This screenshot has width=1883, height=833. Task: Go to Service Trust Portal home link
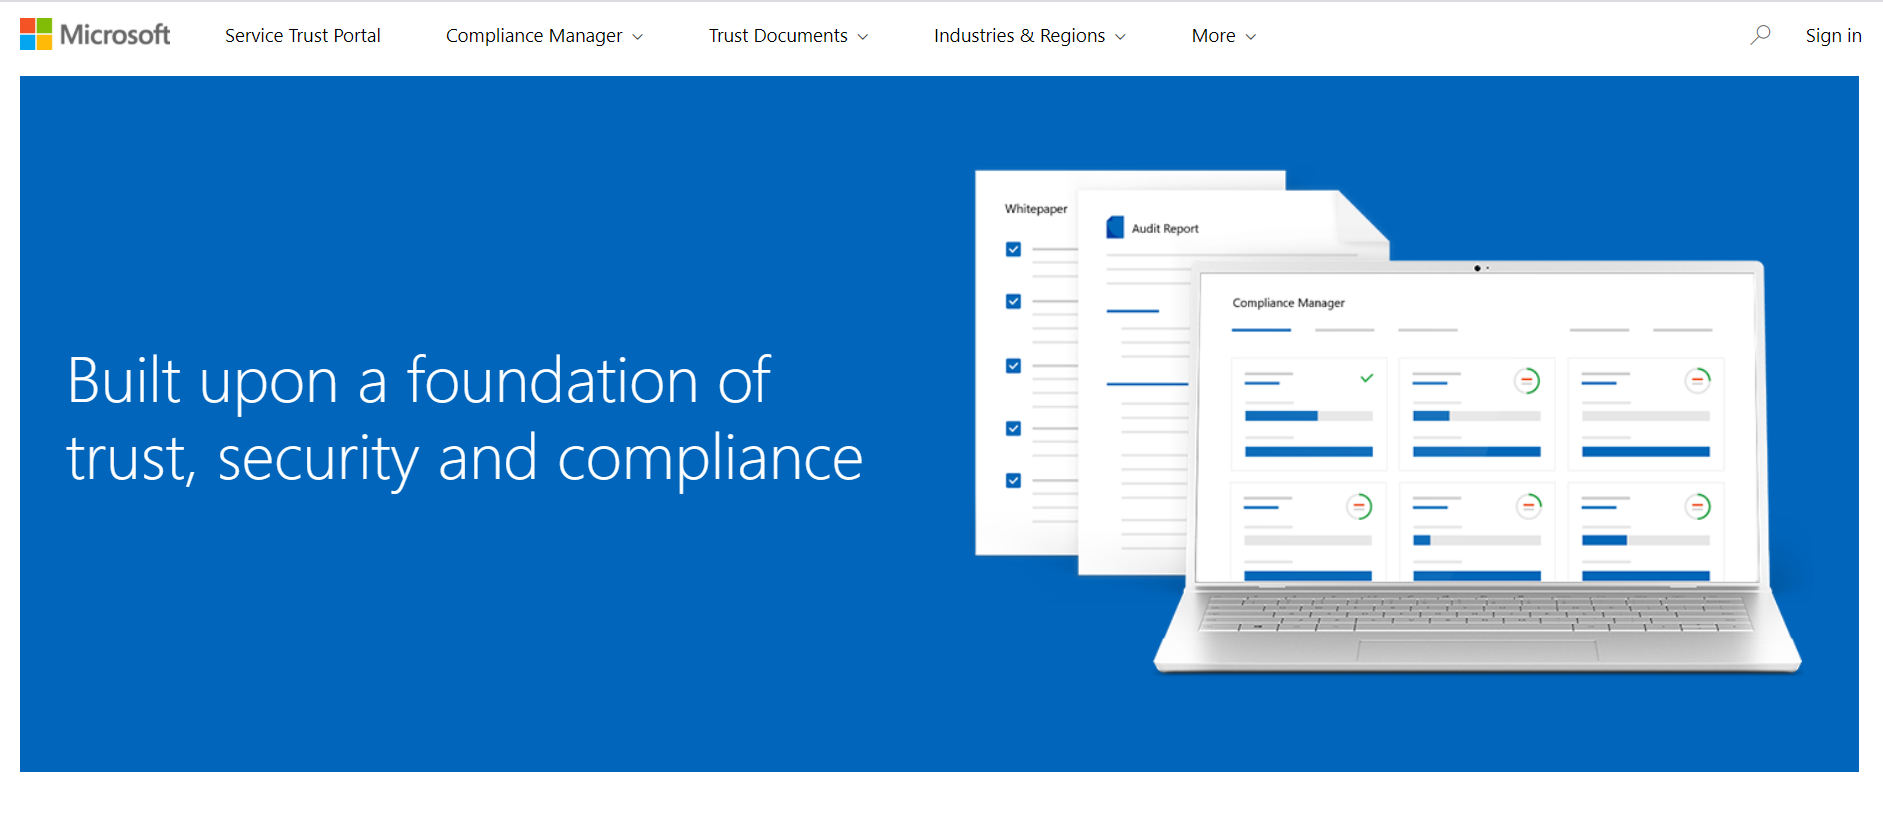(x=303, y=35)
